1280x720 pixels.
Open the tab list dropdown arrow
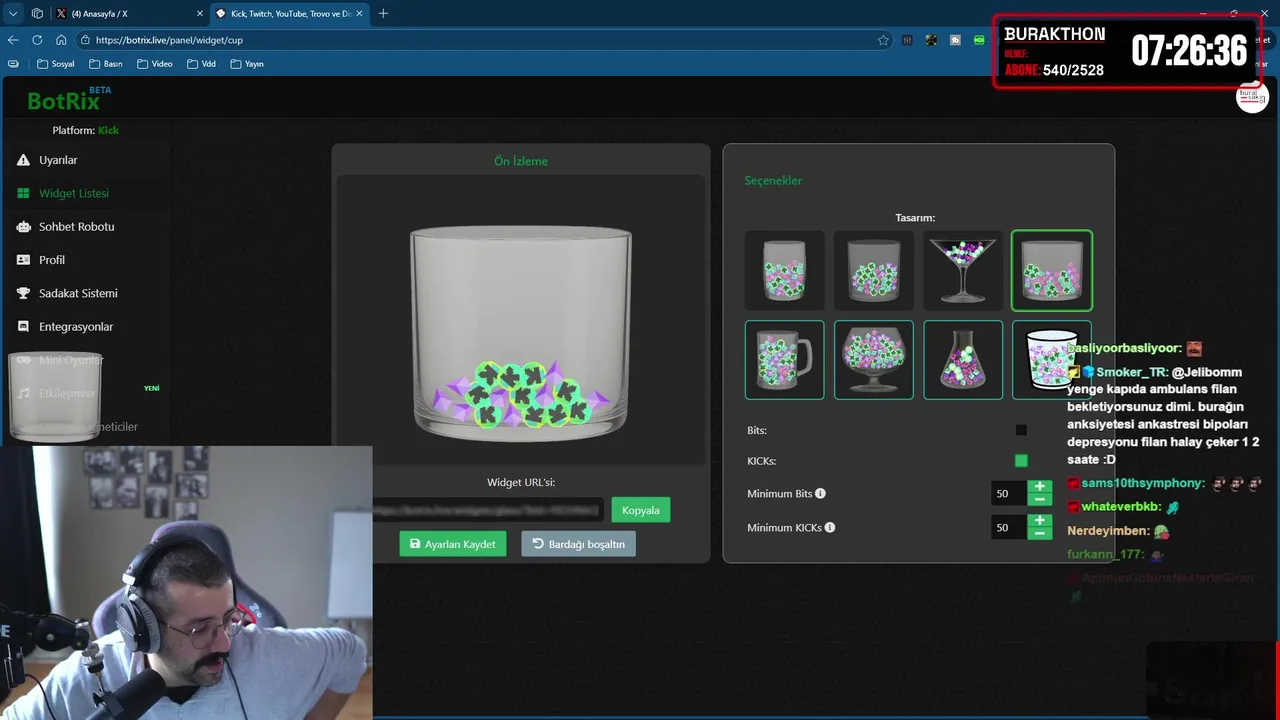(13, 14)
